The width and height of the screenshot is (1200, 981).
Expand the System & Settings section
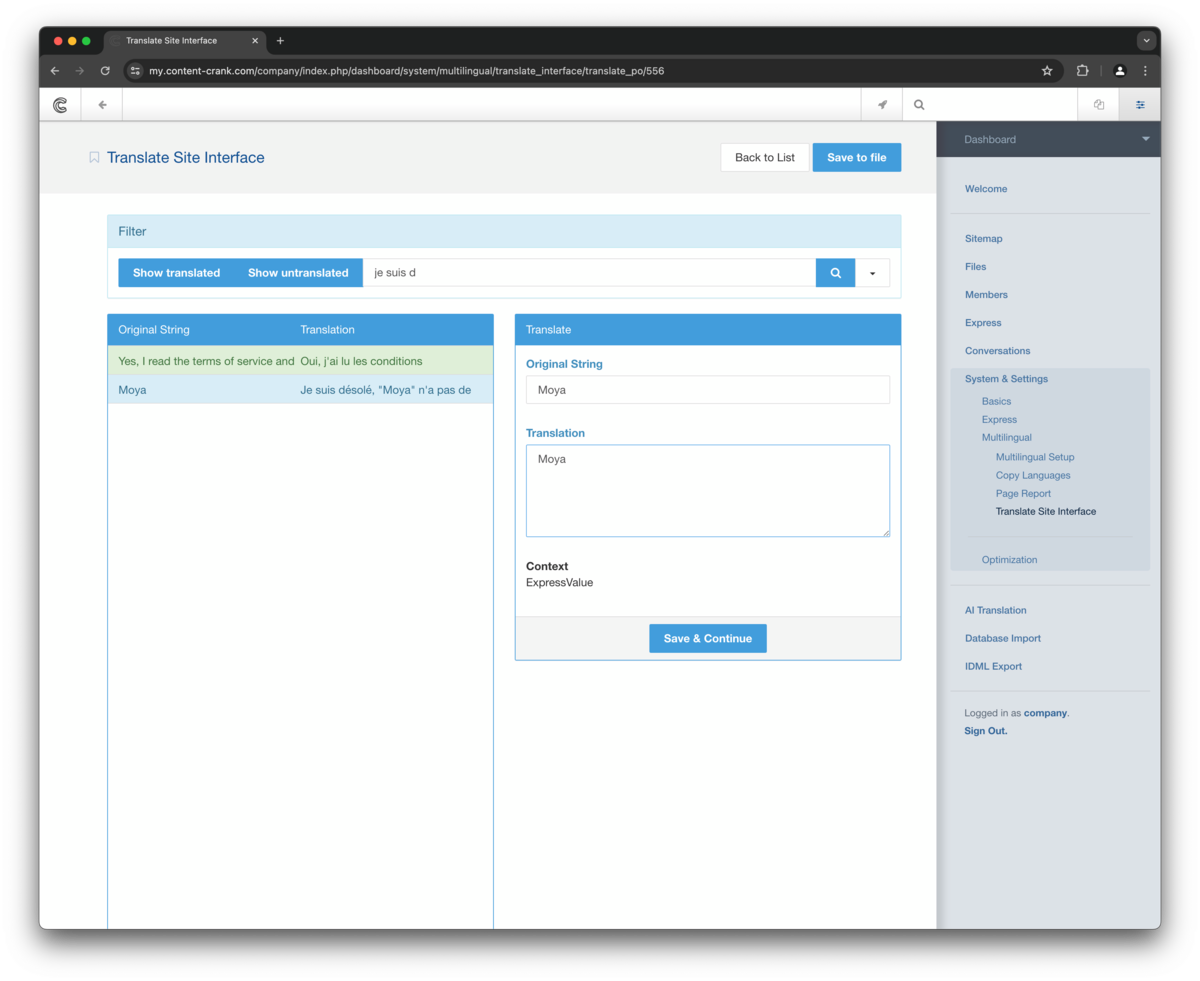(x=1006, y=379)
